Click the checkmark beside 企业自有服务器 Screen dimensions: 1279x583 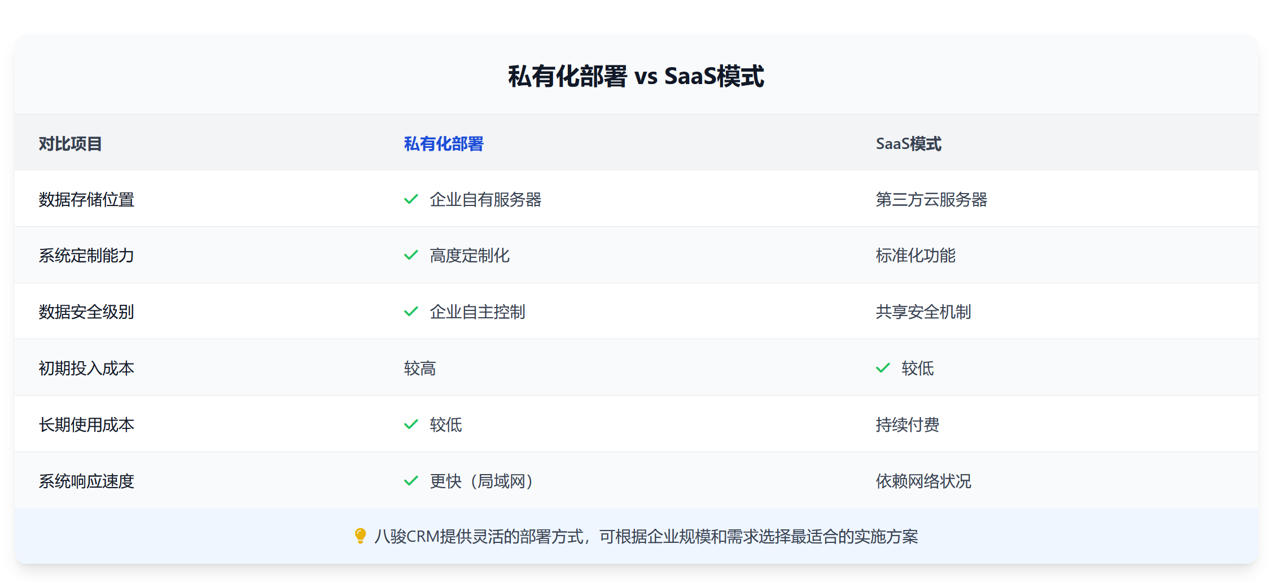click(x=411, y=199)
